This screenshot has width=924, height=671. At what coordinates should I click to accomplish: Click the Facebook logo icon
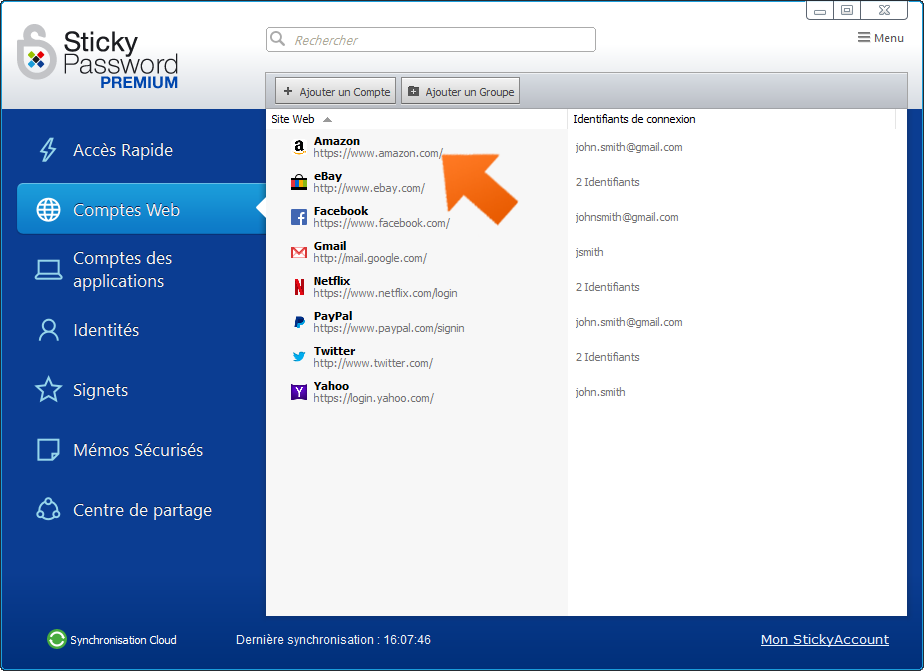click(x=299, y=217)
